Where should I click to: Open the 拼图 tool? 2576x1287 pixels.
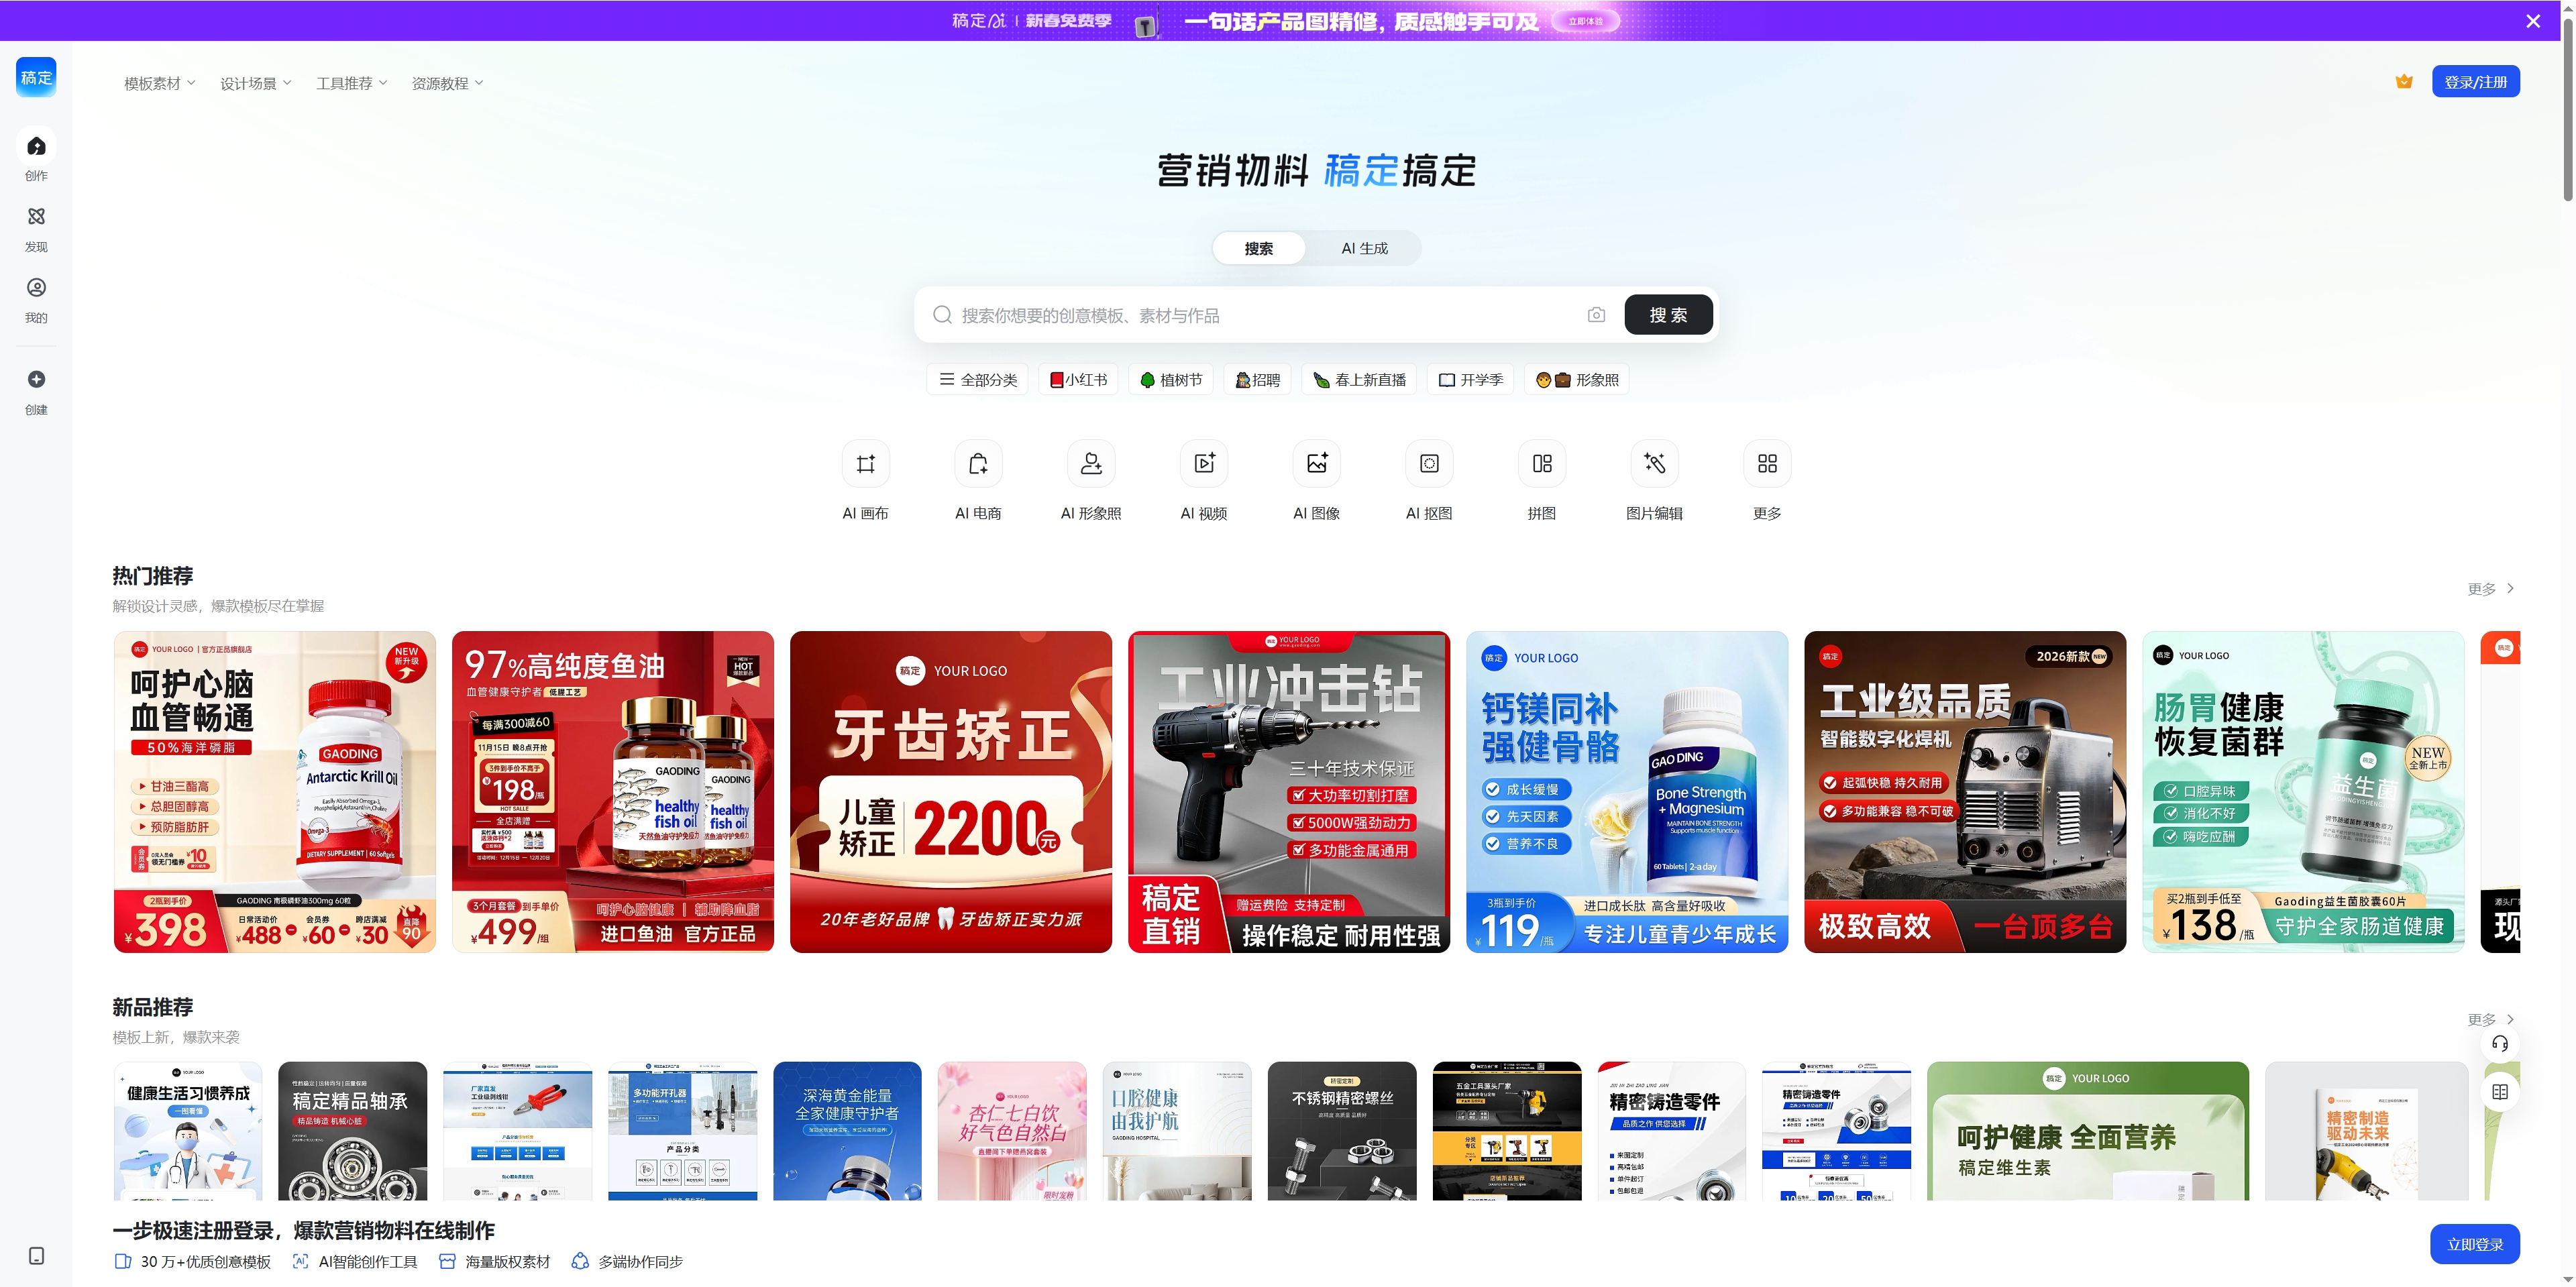pos(1542,480)
